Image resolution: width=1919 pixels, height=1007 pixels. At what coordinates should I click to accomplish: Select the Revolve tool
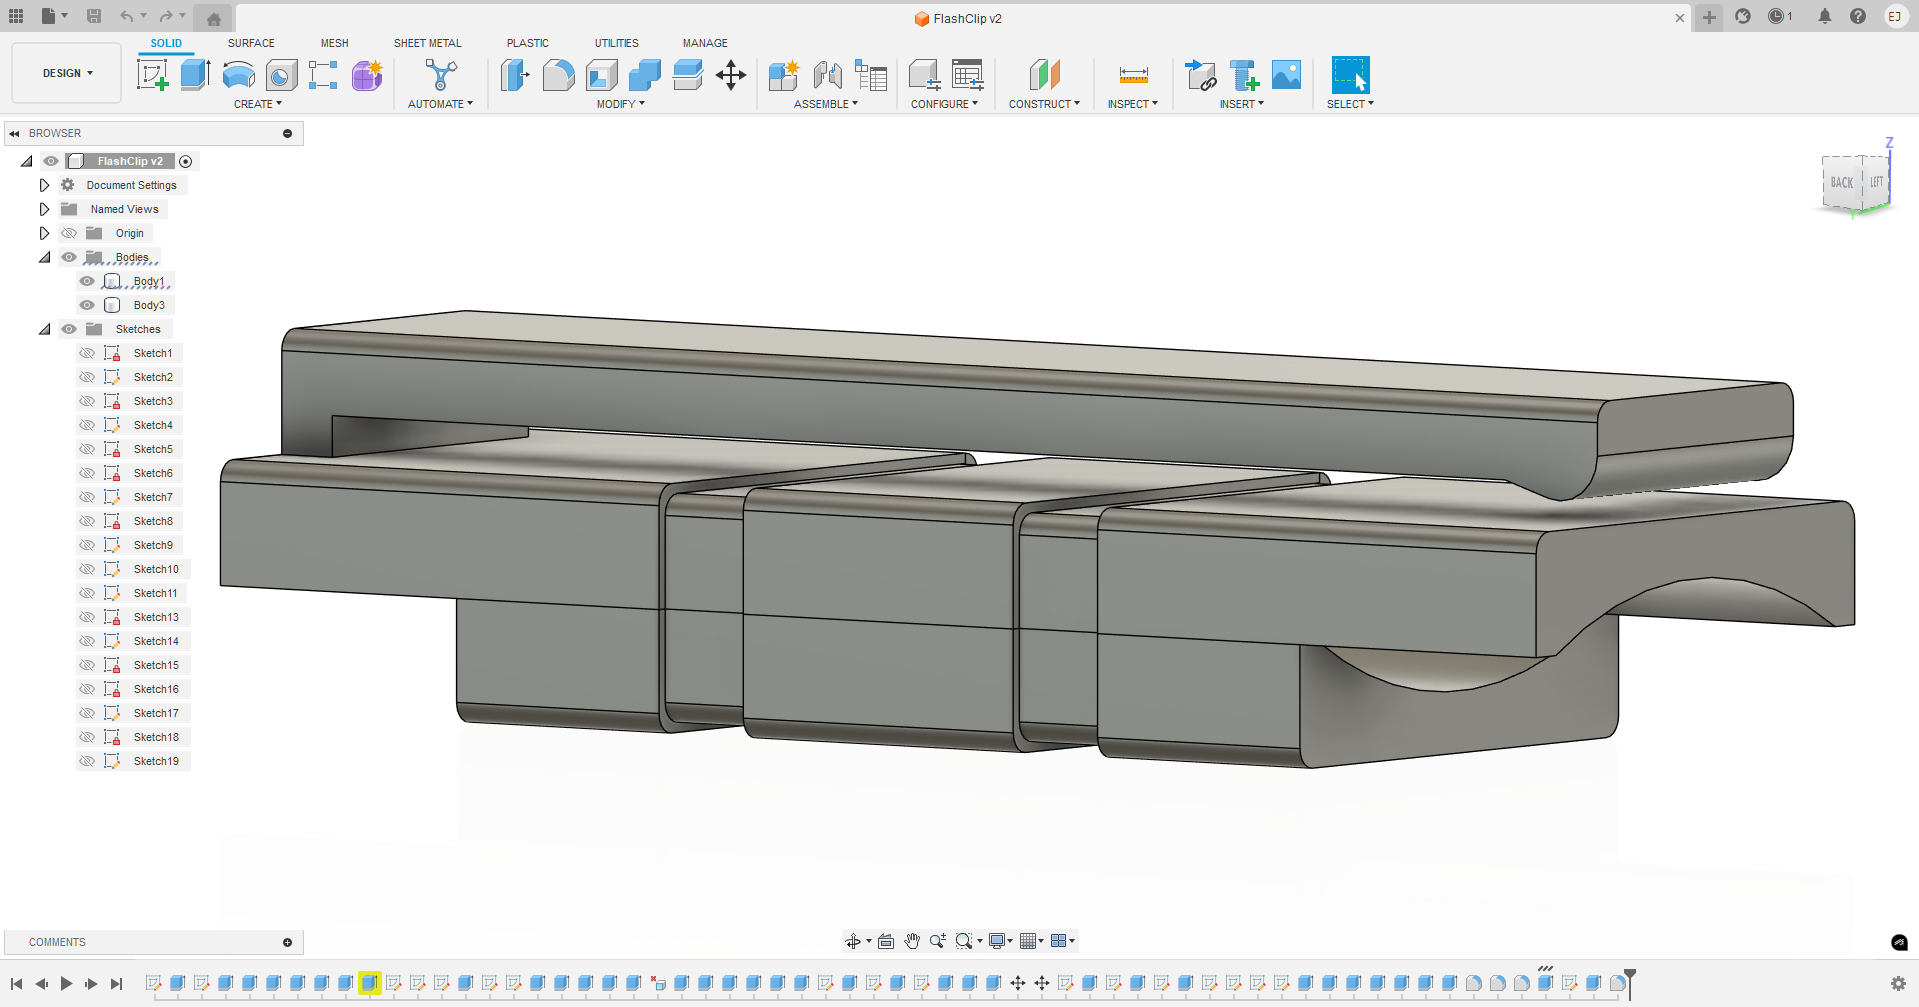[x=239, y=75]
